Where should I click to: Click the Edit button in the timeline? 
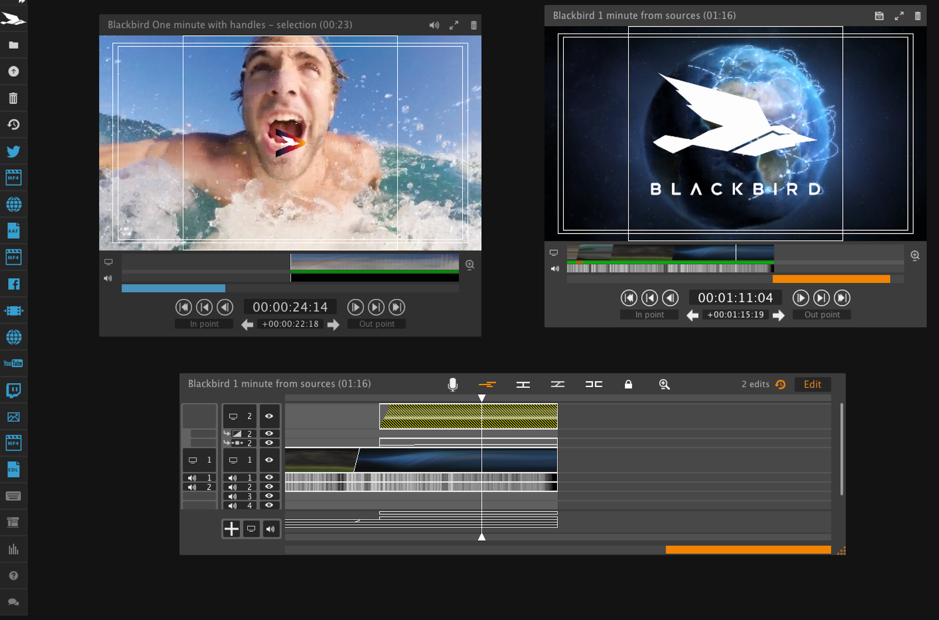[812, 385]
